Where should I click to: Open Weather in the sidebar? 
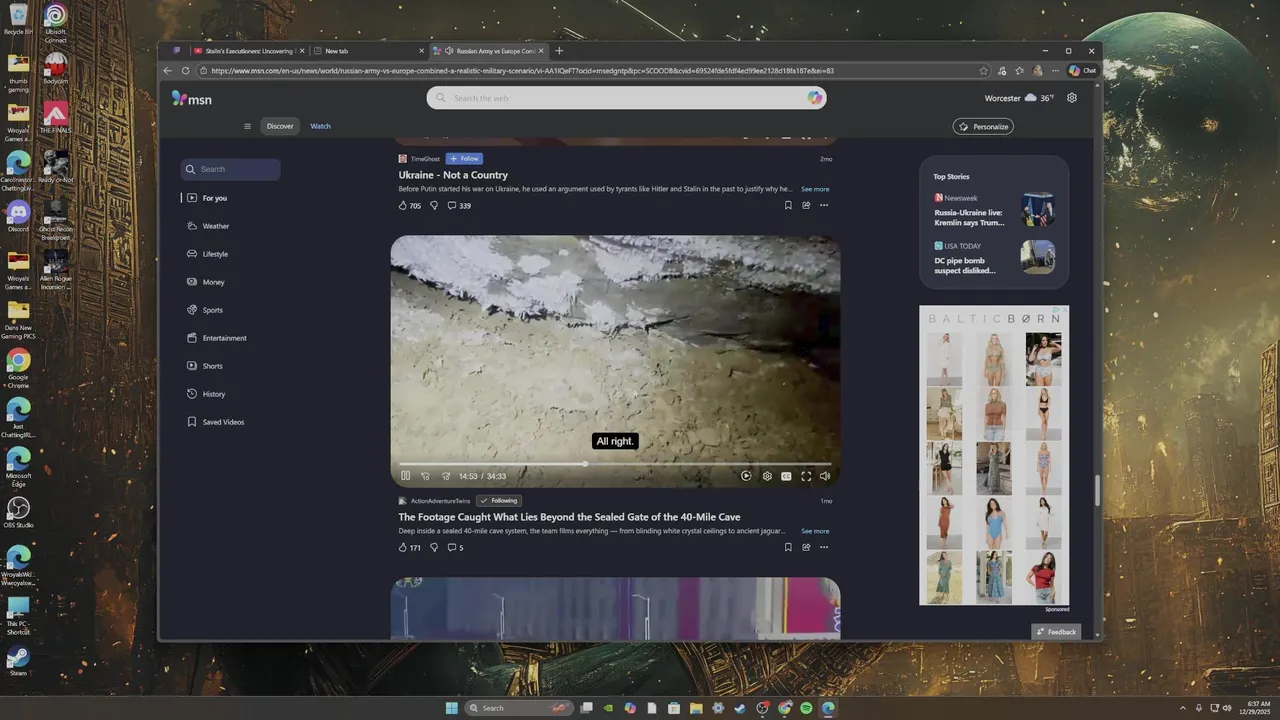click(x=216, y=226)
